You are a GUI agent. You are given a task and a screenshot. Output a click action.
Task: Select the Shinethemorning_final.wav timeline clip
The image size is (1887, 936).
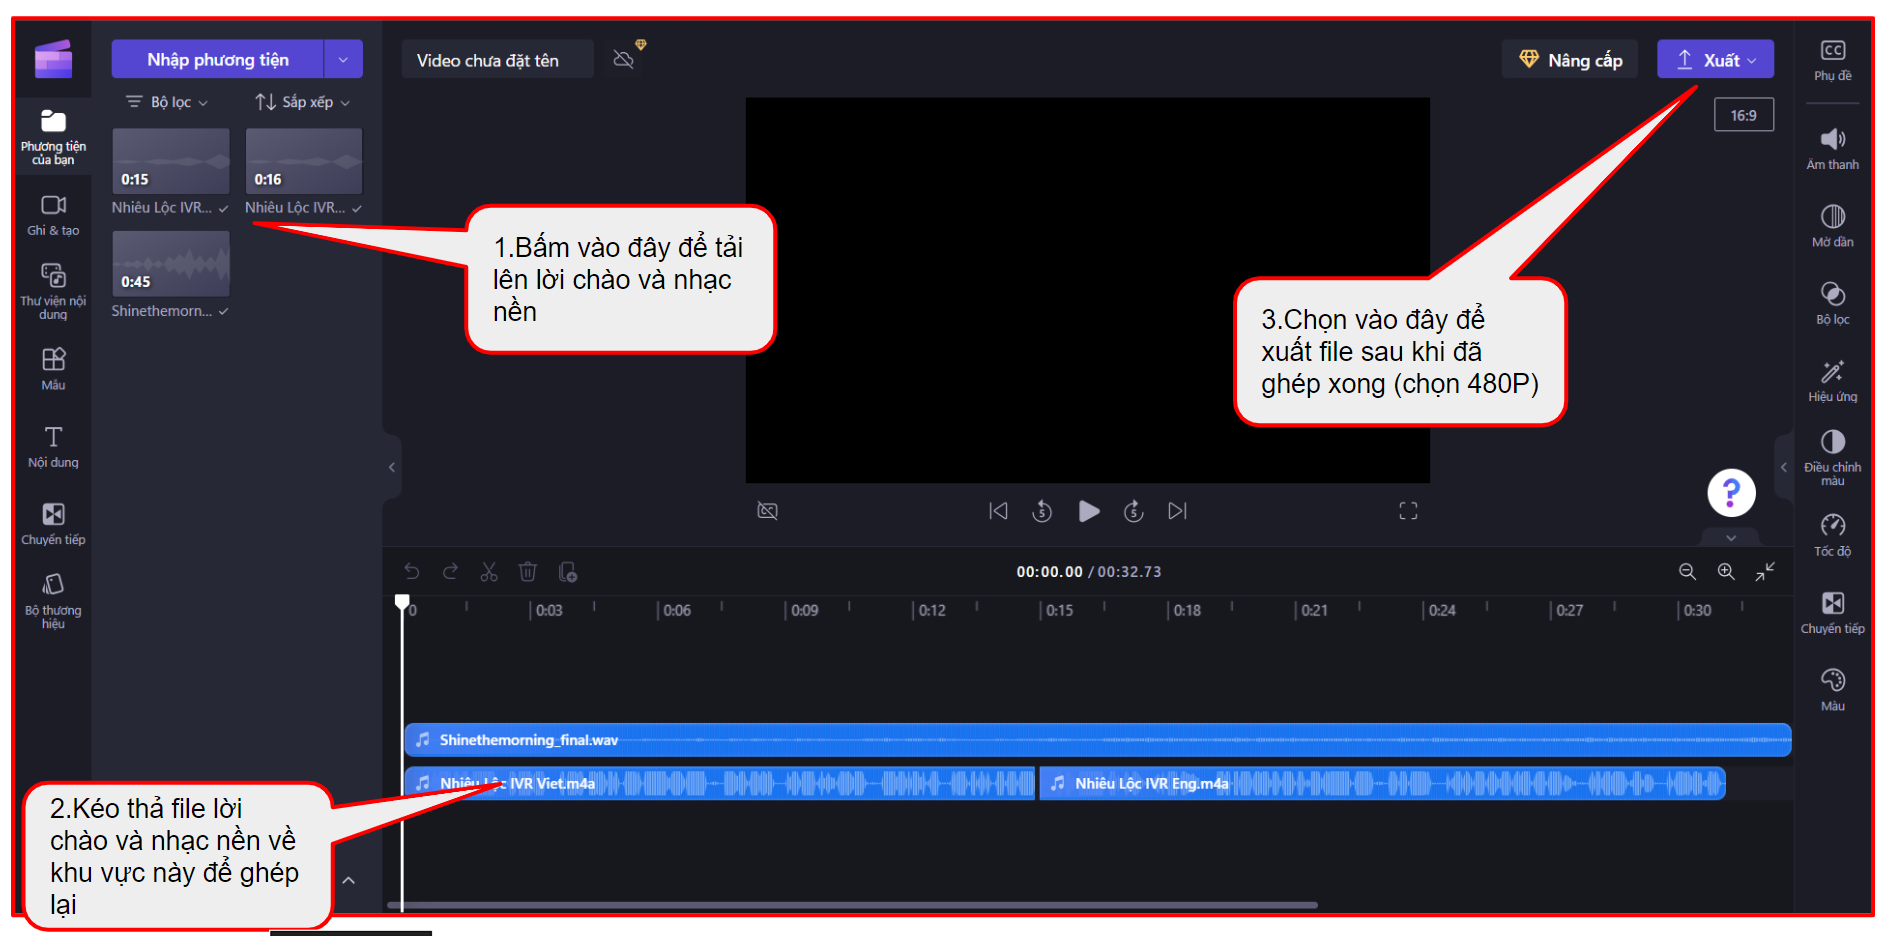[x=1000, y=740]
